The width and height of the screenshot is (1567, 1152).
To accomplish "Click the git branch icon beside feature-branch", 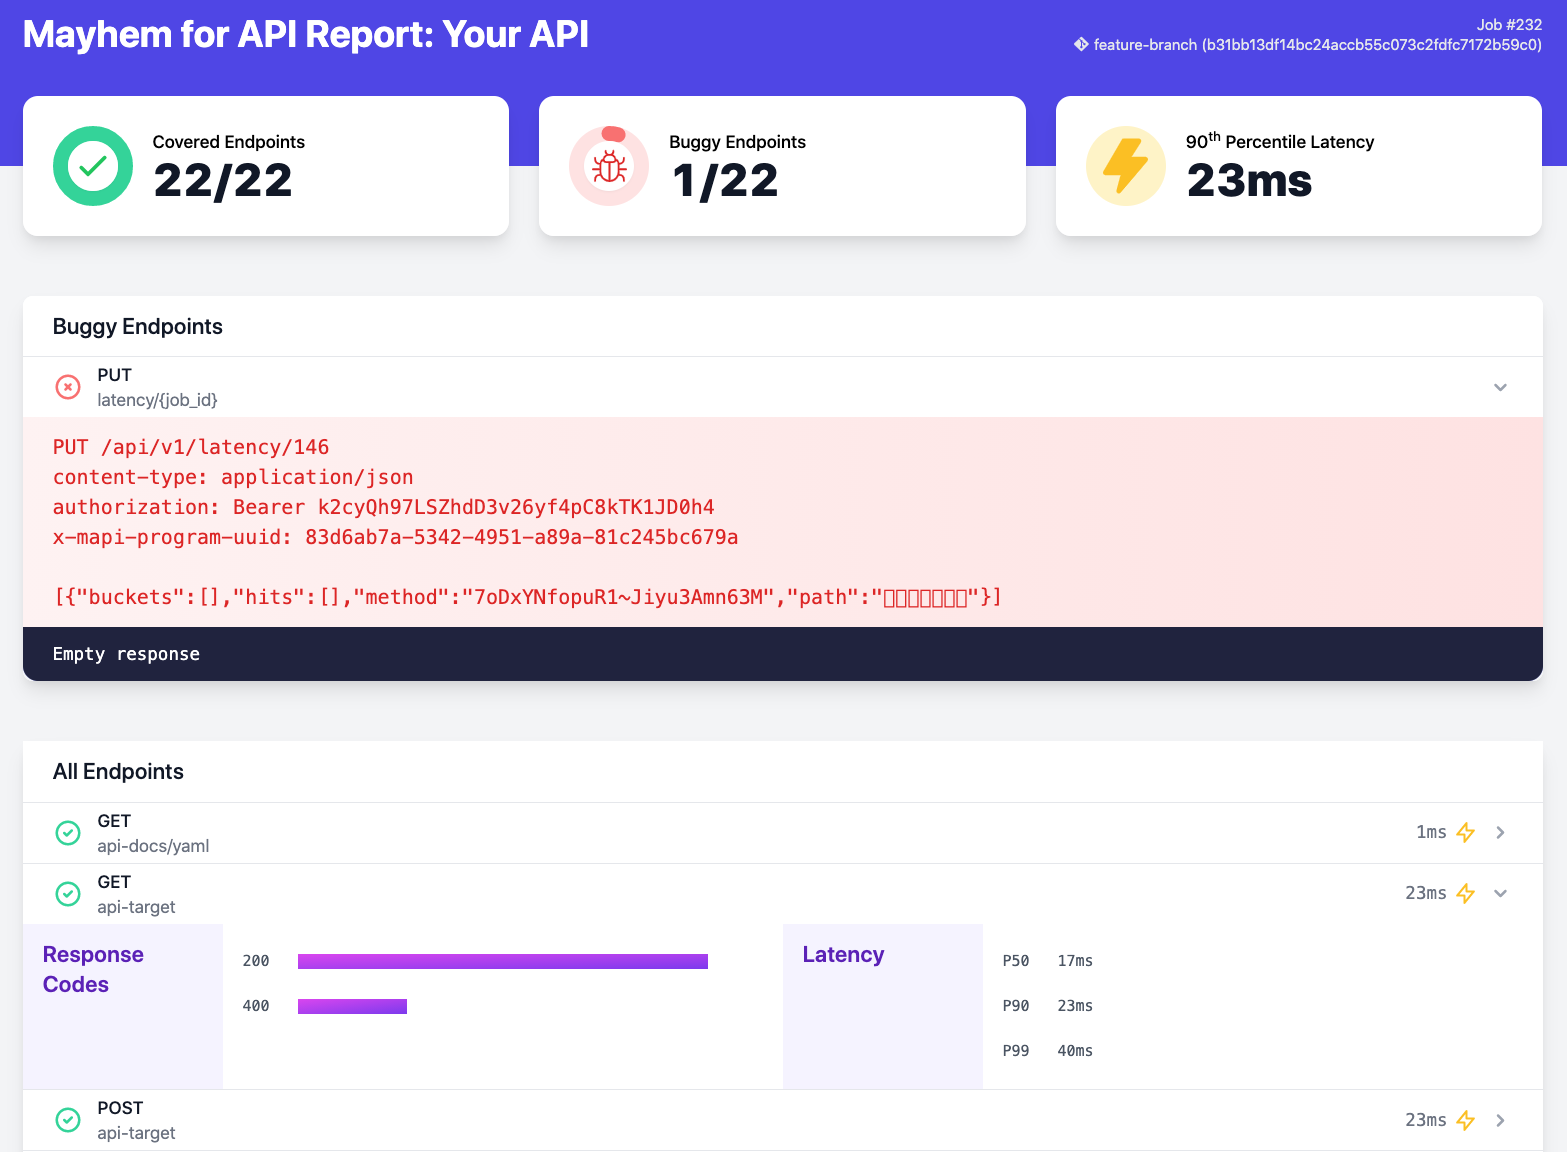I will [1081, 44].
